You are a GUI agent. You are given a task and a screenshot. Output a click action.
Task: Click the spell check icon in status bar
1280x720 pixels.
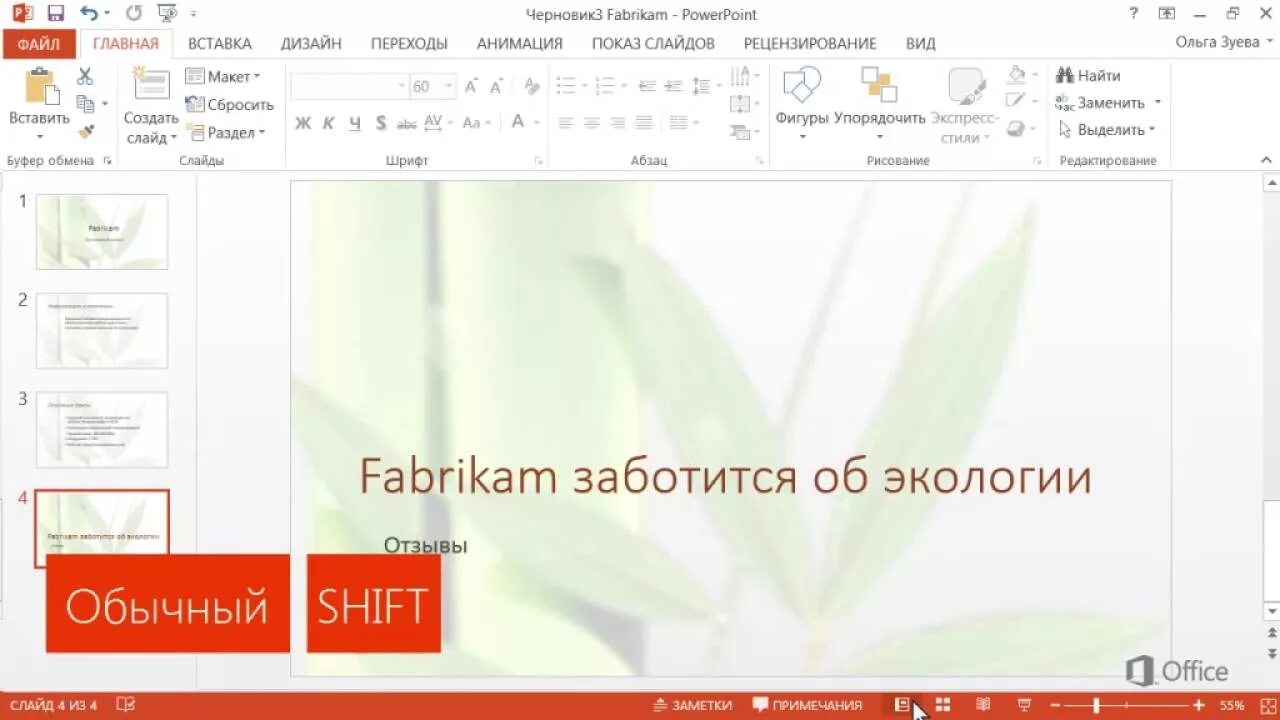coord(126,705)
